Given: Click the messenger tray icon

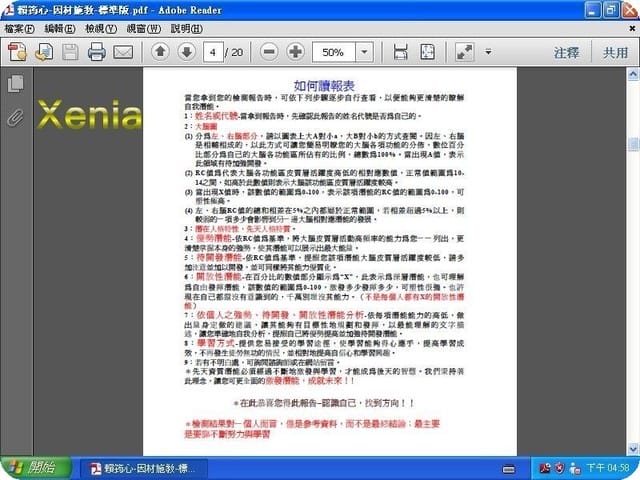Looking at the screenshot, I should tap(575, 468).
